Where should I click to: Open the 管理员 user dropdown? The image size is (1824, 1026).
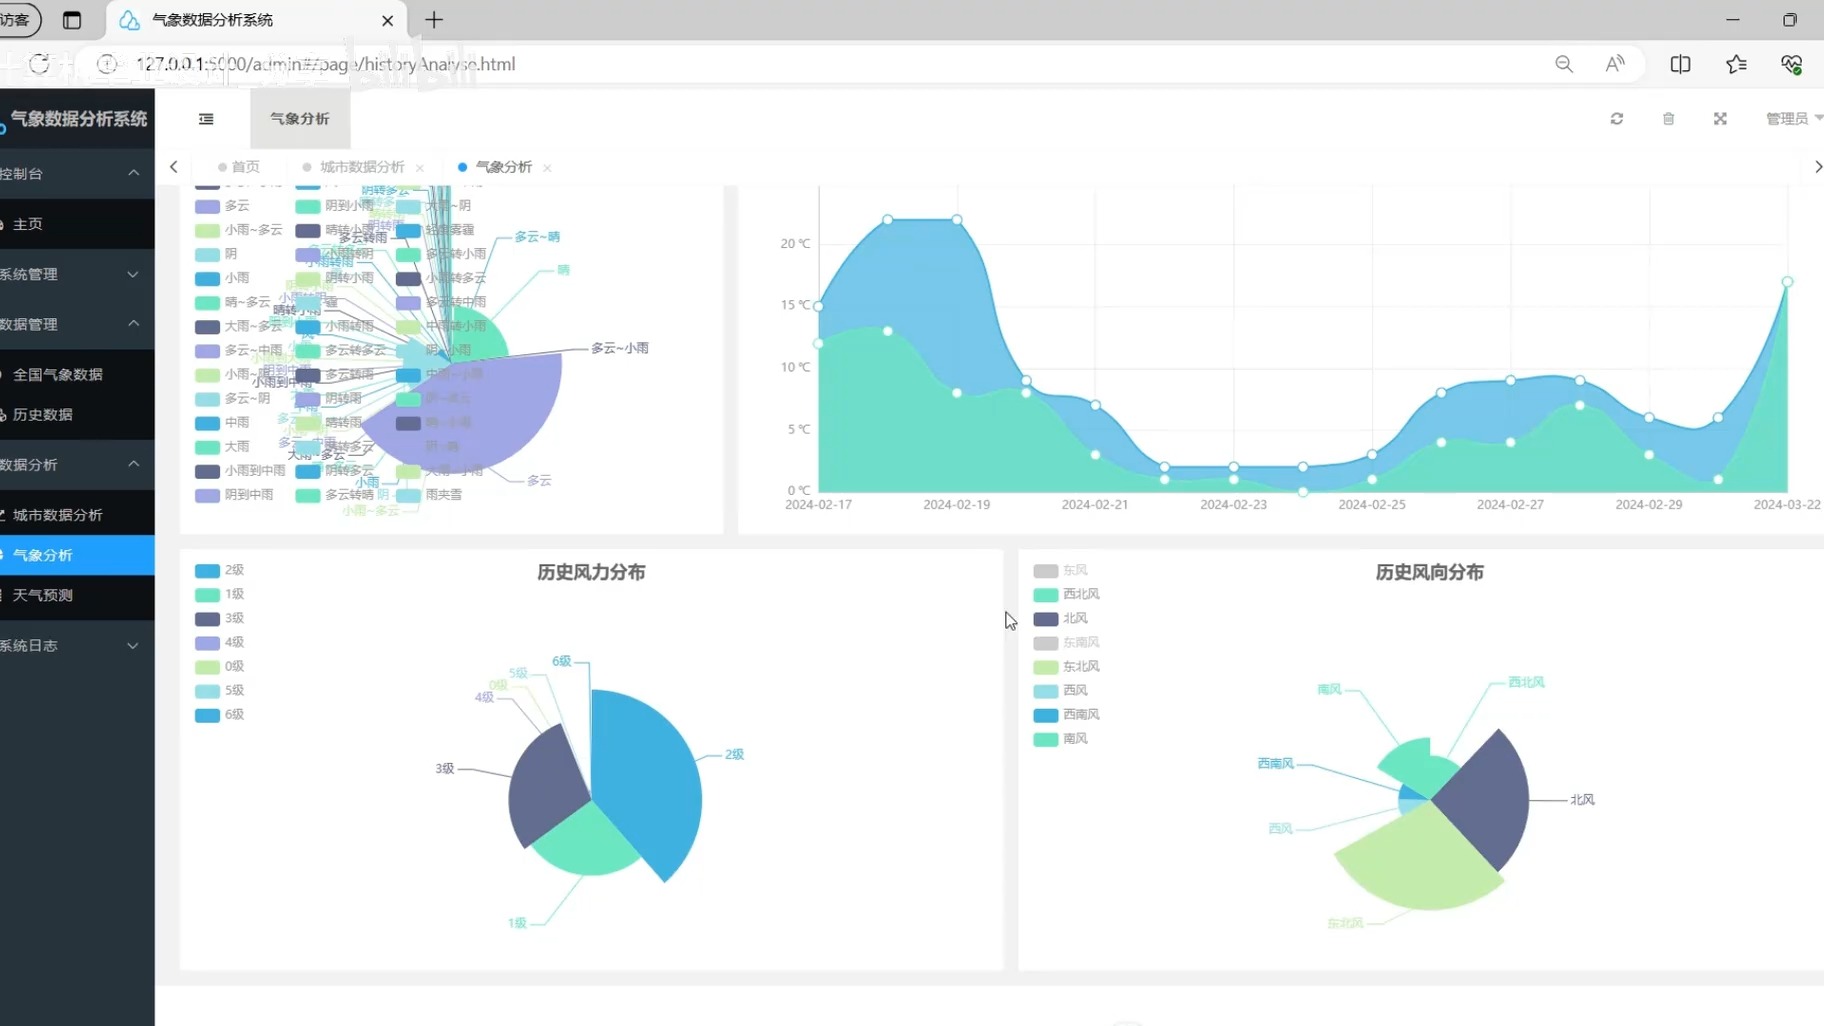click(x=1793, y=119)
